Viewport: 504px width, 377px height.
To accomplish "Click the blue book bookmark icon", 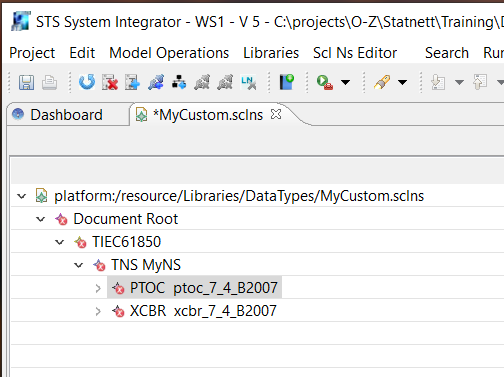I will (x=287, y=82).
